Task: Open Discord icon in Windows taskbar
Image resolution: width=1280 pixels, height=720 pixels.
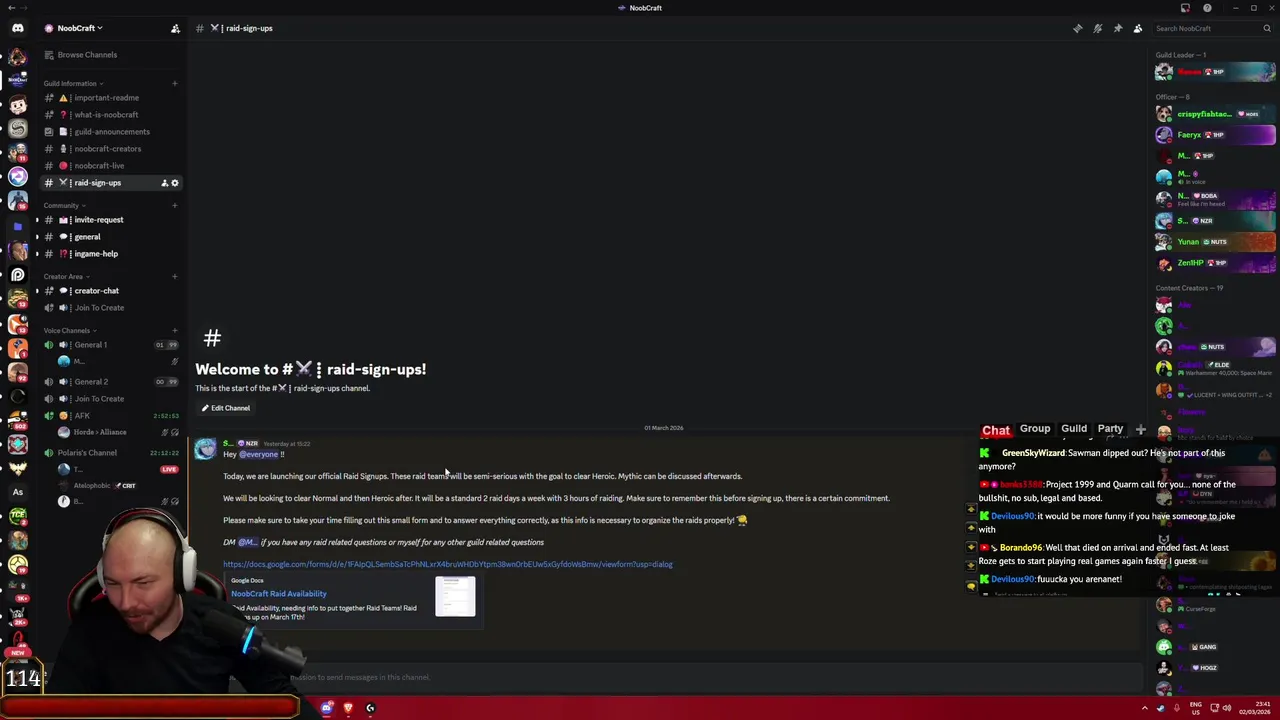Action: [326, 708]
